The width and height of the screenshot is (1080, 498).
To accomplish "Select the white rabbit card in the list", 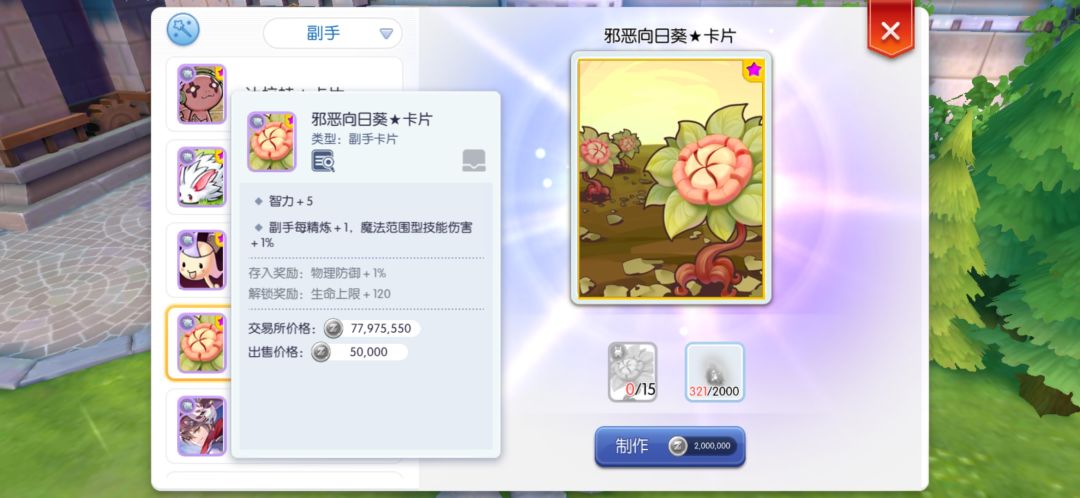I will [202, 176].
